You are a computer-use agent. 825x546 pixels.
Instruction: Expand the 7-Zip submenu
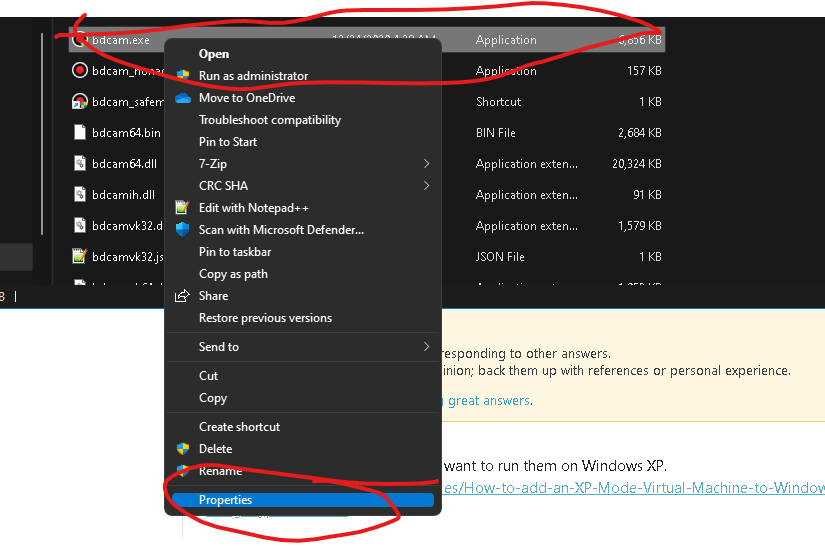303,164
